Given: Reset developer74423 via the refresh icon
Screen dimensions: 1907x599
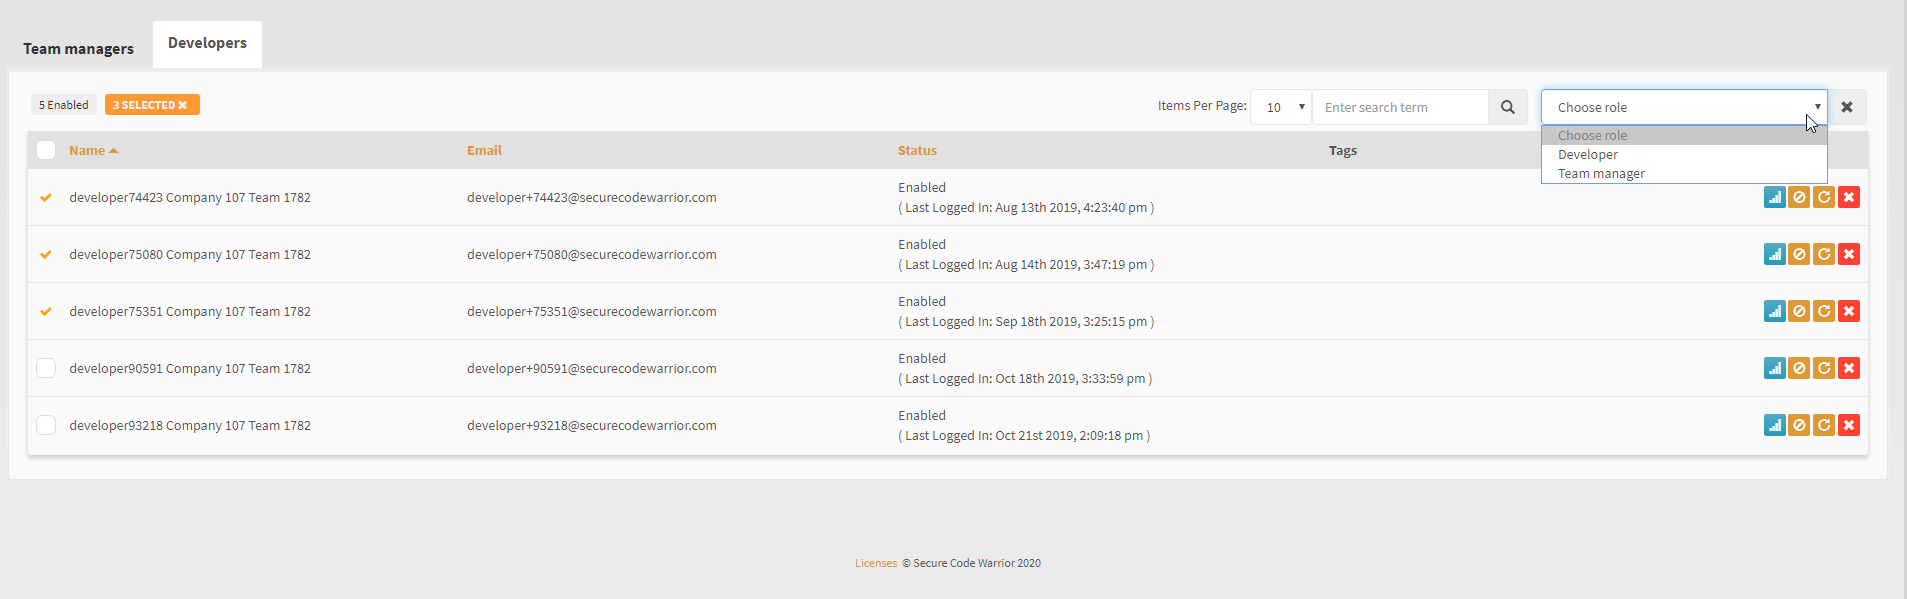Looking at the screenshot, I should (x=1824, y=197).
